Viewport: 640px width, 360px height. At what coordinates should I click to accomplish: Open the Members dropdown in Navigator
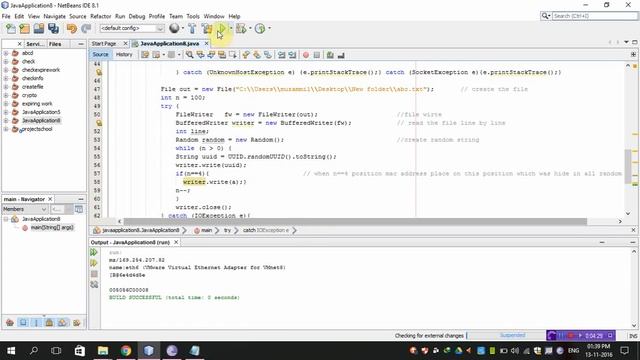[x=25, y=209]
